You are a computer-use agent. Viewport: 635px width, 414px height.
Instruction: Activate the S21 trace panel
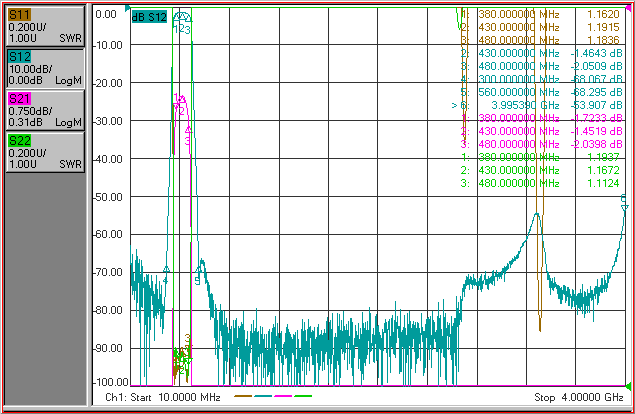45,111
